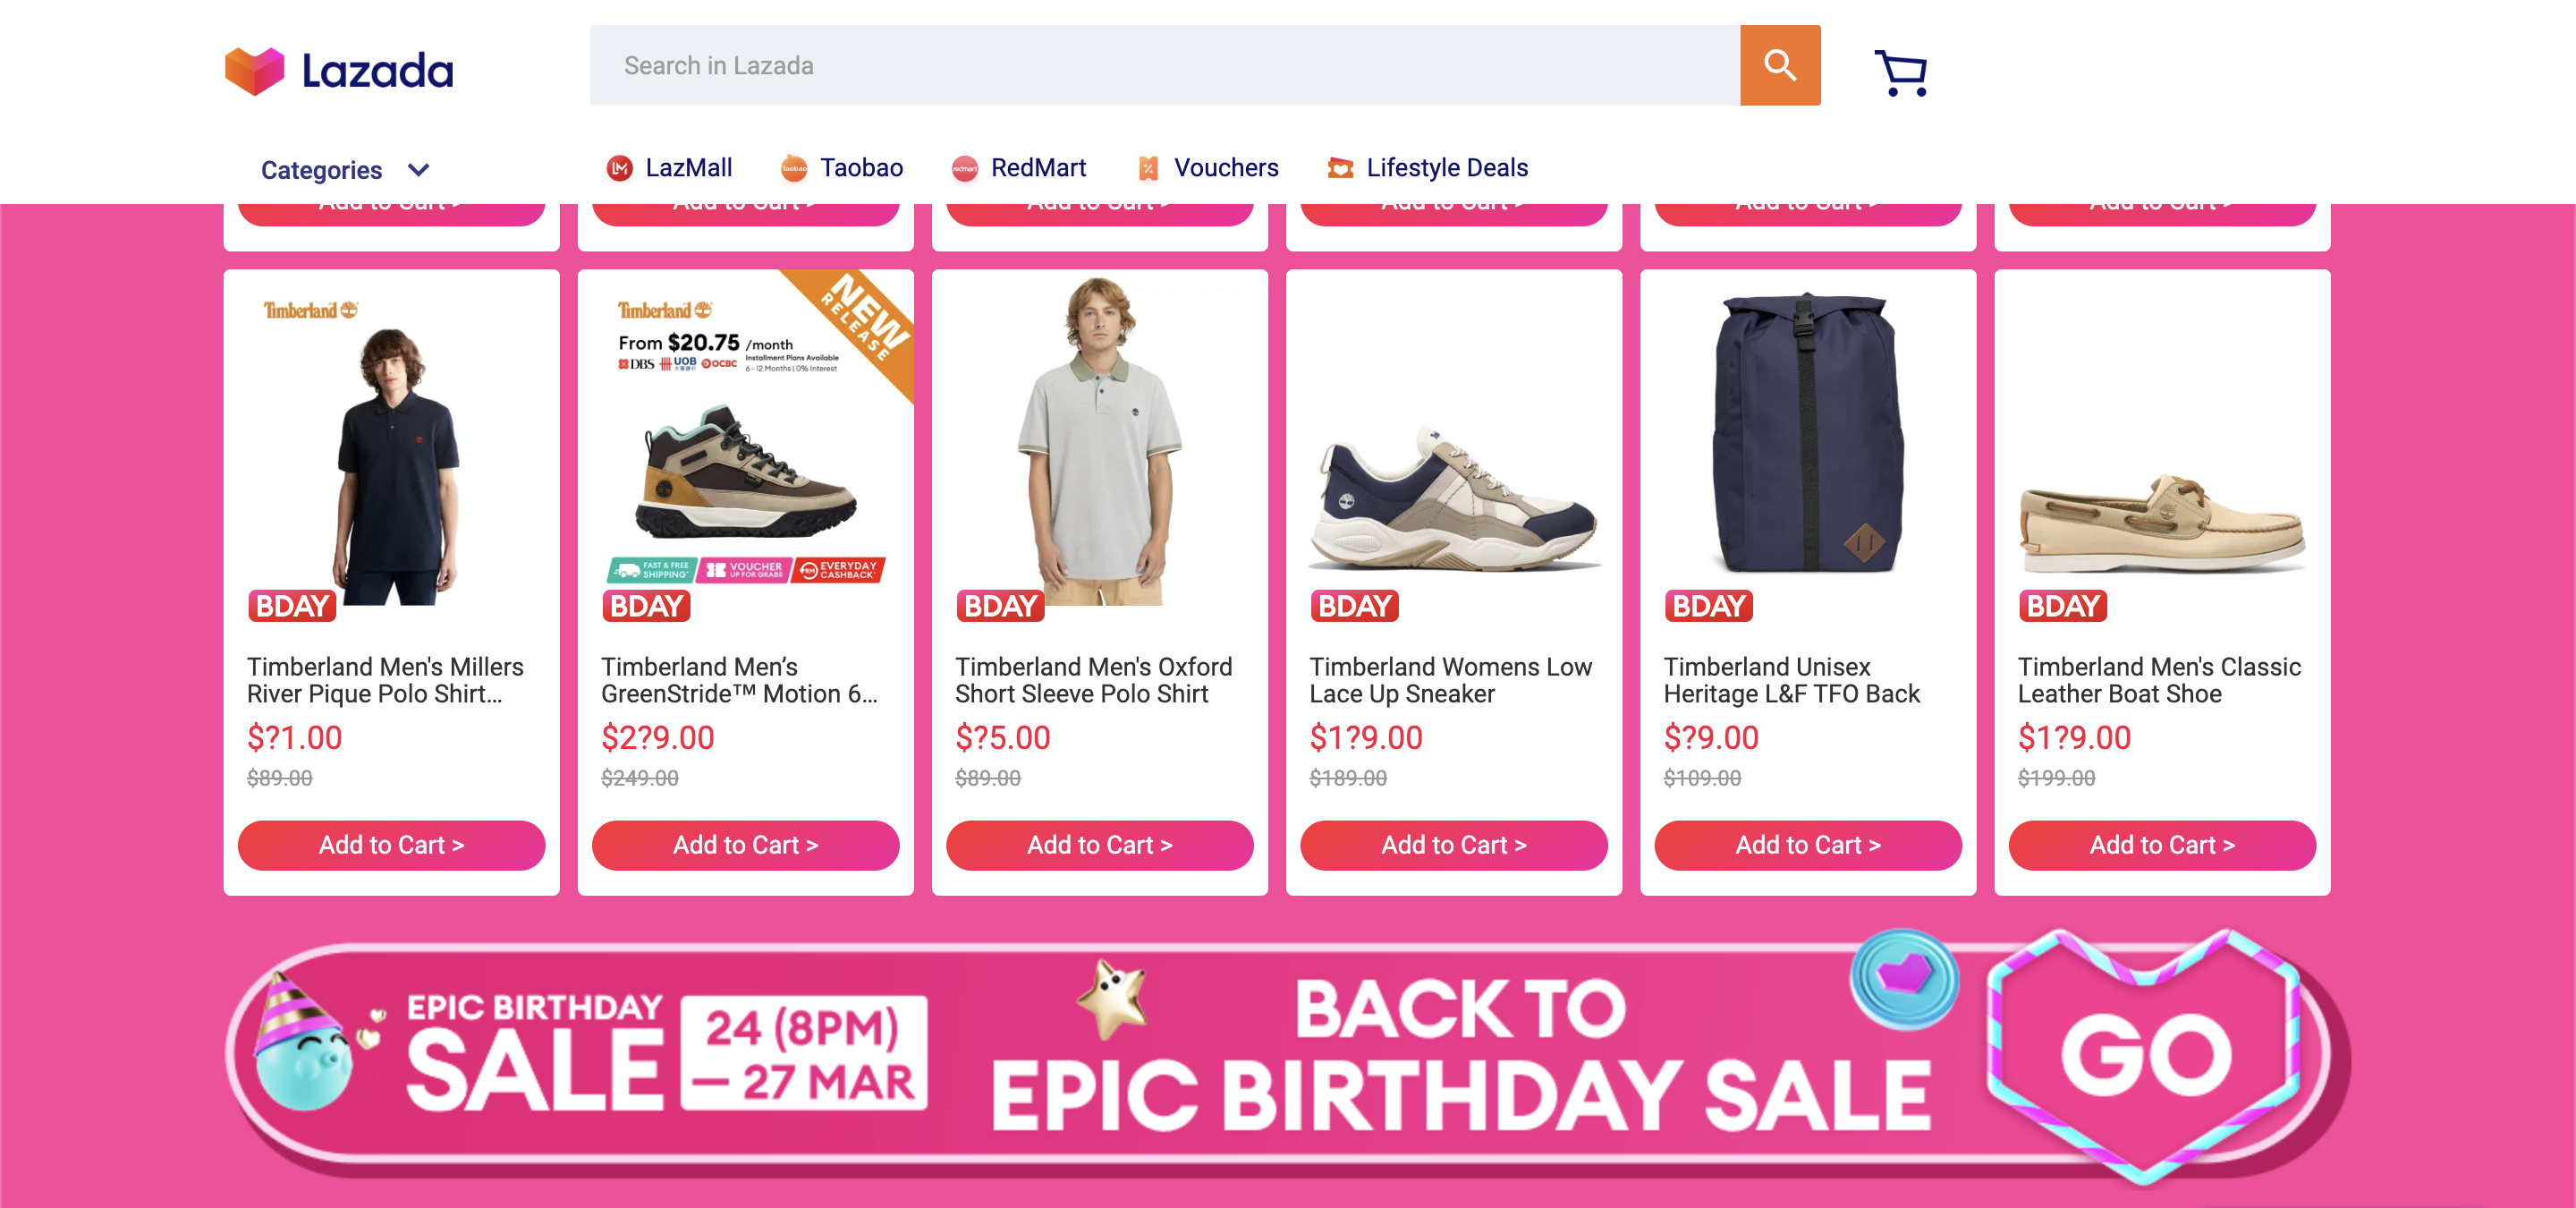Click the Lifestyle Deals icon
The width and height of the screenshot is (2576, 1208).
click(1340, 168)
